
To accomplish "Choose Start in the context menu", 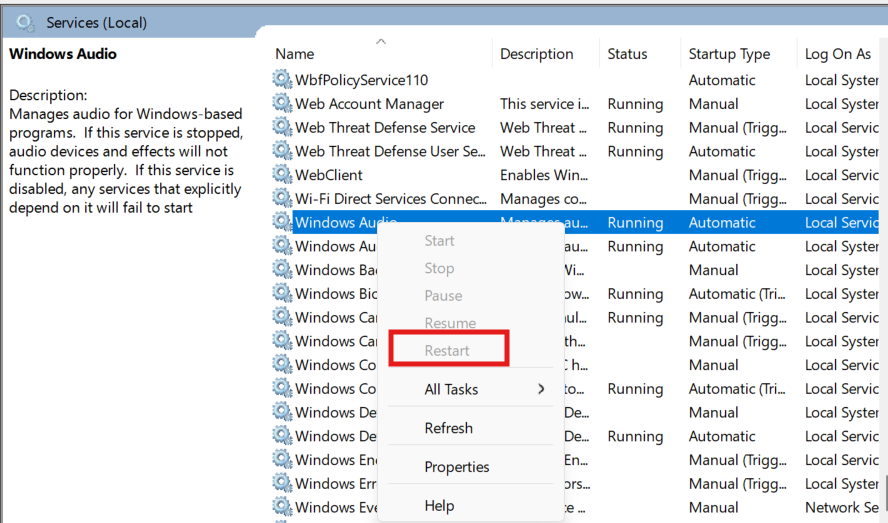I will coord(439,241).
